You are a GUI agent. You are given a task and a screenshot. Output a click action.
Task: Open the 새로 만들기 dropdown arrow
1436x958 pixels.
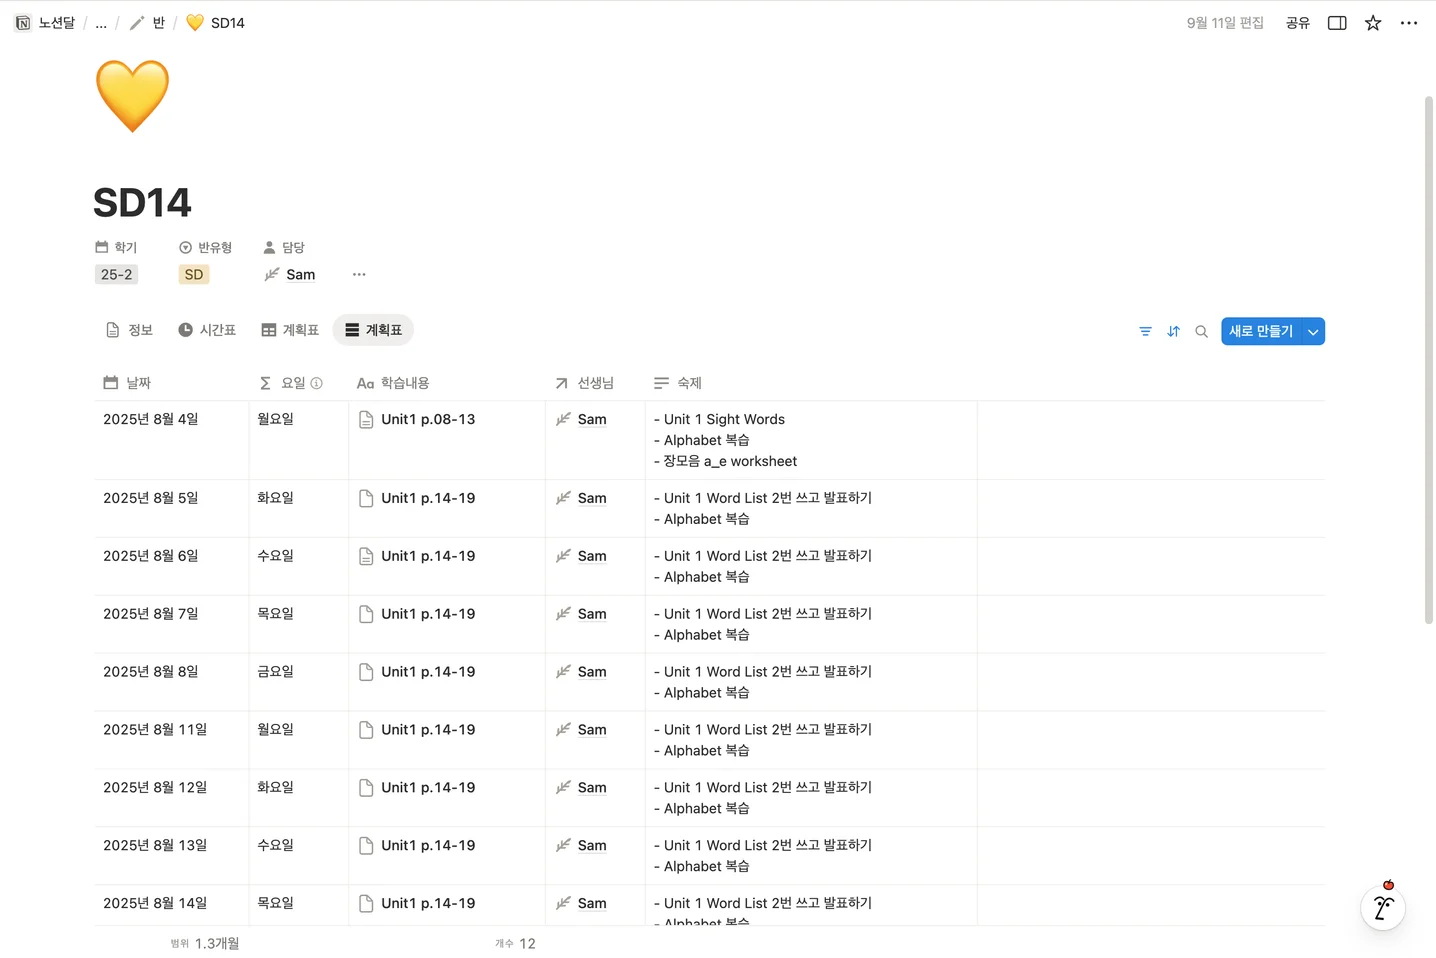tap(1312, 330)
